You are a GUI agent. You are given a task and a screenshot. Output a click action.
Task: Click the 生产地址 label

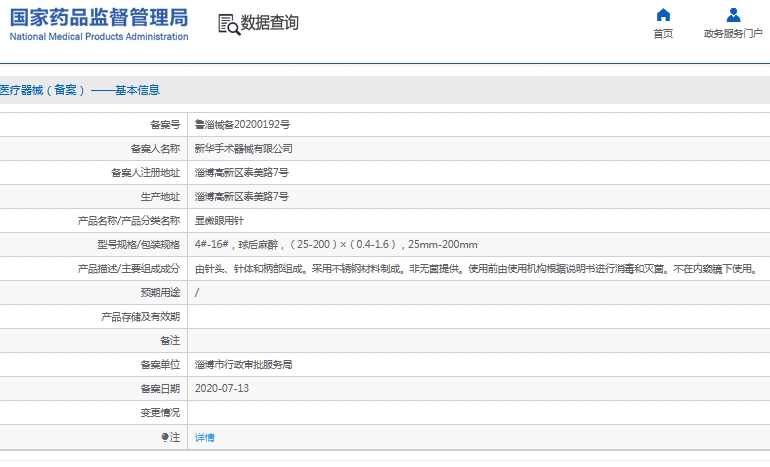click(x=160, y=196)
